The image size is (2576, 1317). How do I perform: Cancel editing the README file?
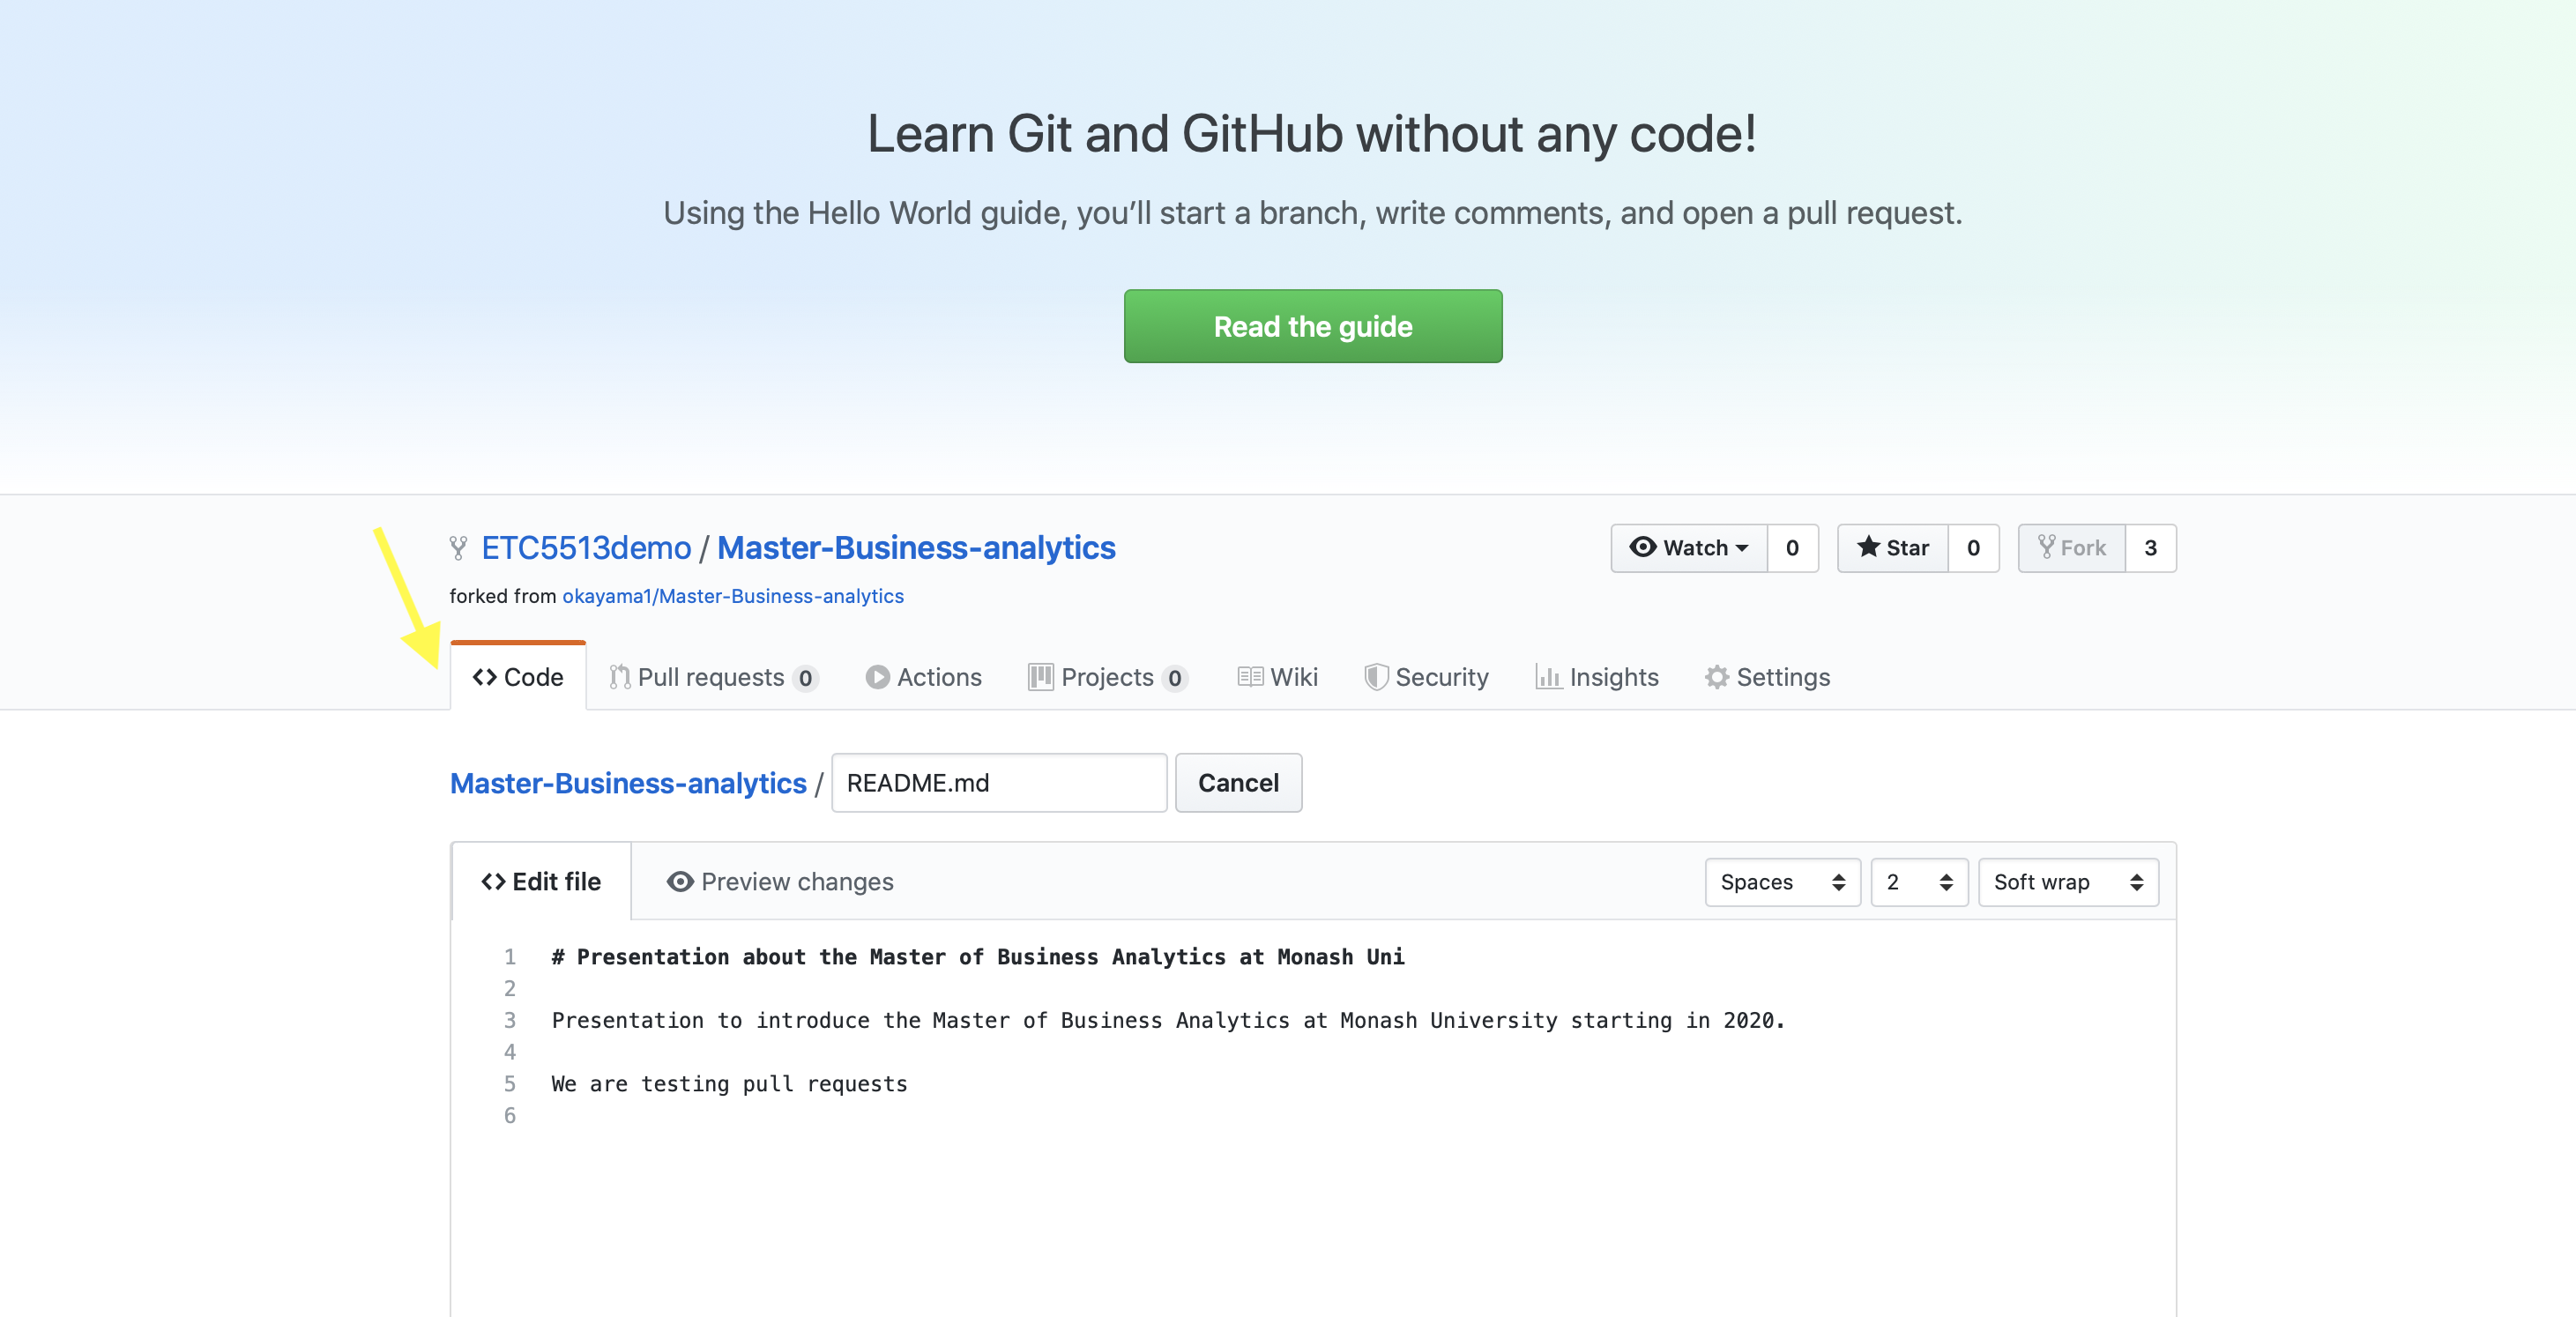(1238, 783)
